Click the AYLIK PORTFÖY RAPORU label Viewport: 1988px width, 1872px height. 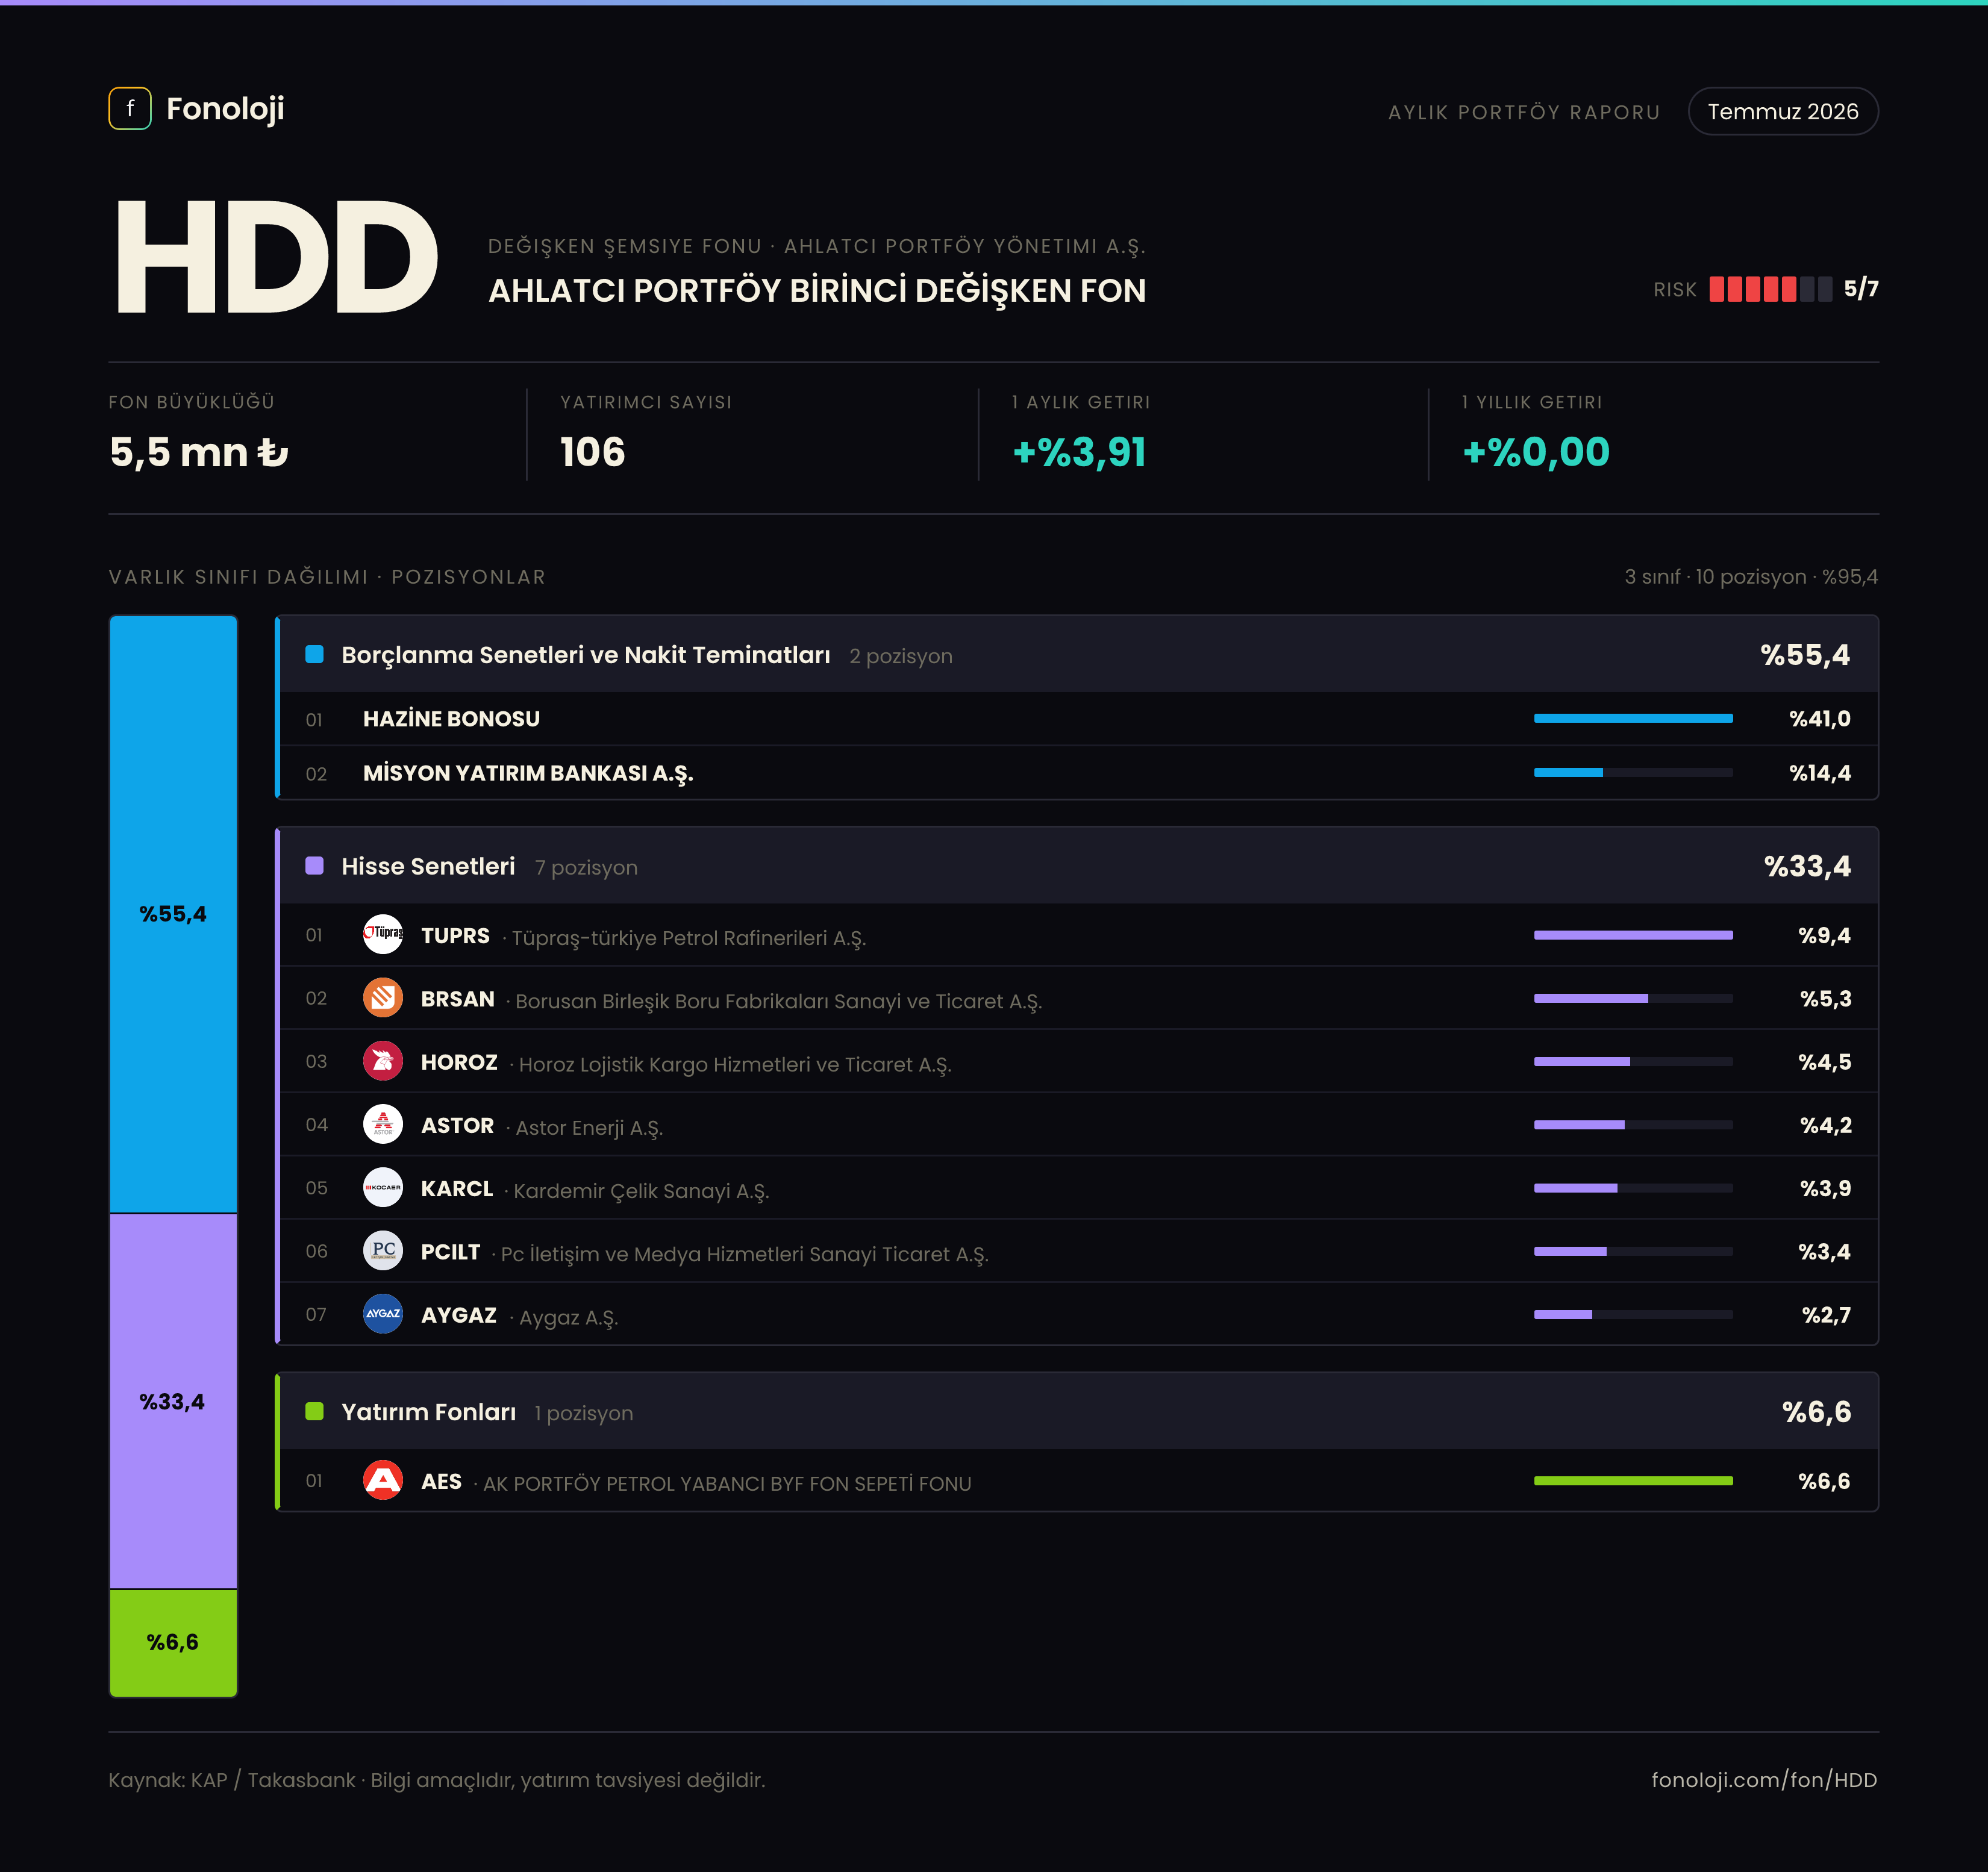click(1524, 112)
